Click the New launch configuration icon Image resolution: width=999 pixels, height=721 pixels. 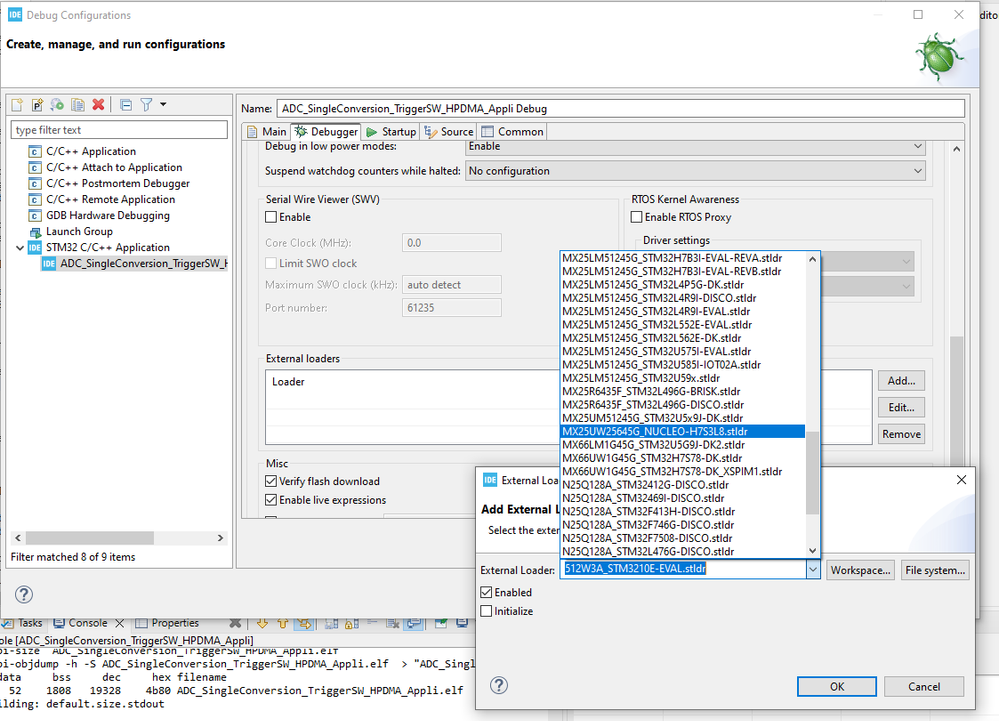click(17, 104)
